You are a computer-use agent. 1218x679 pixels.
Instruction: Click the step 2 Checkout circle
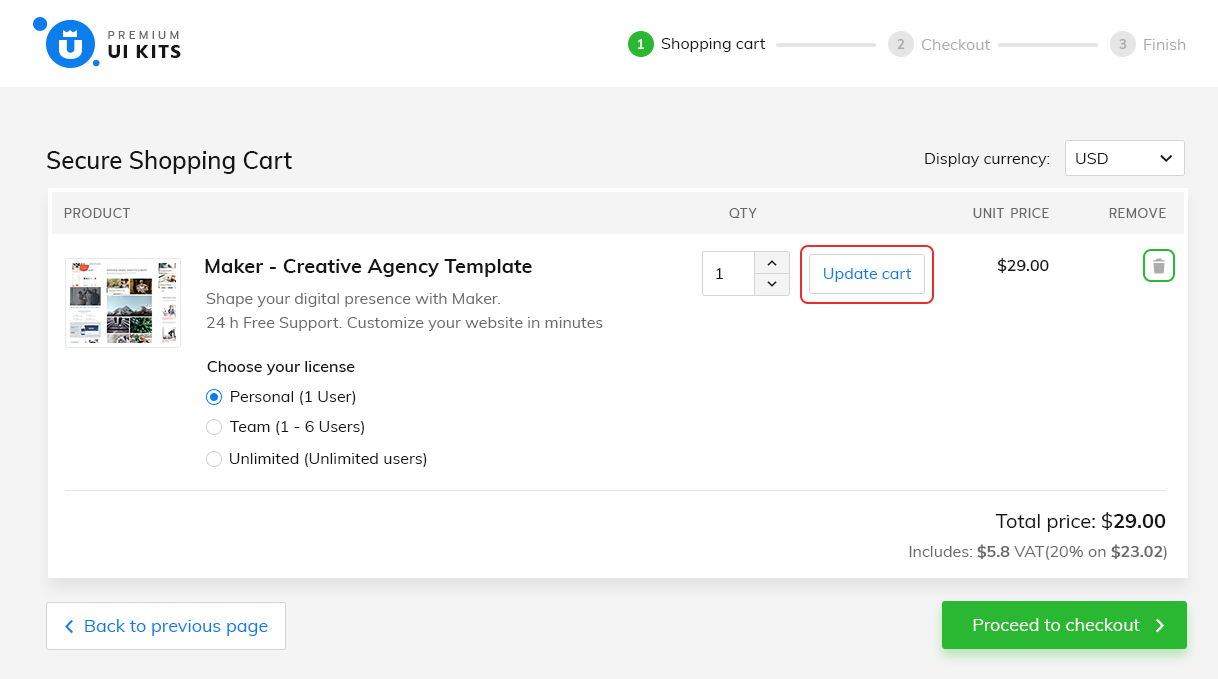pos(900,44)
